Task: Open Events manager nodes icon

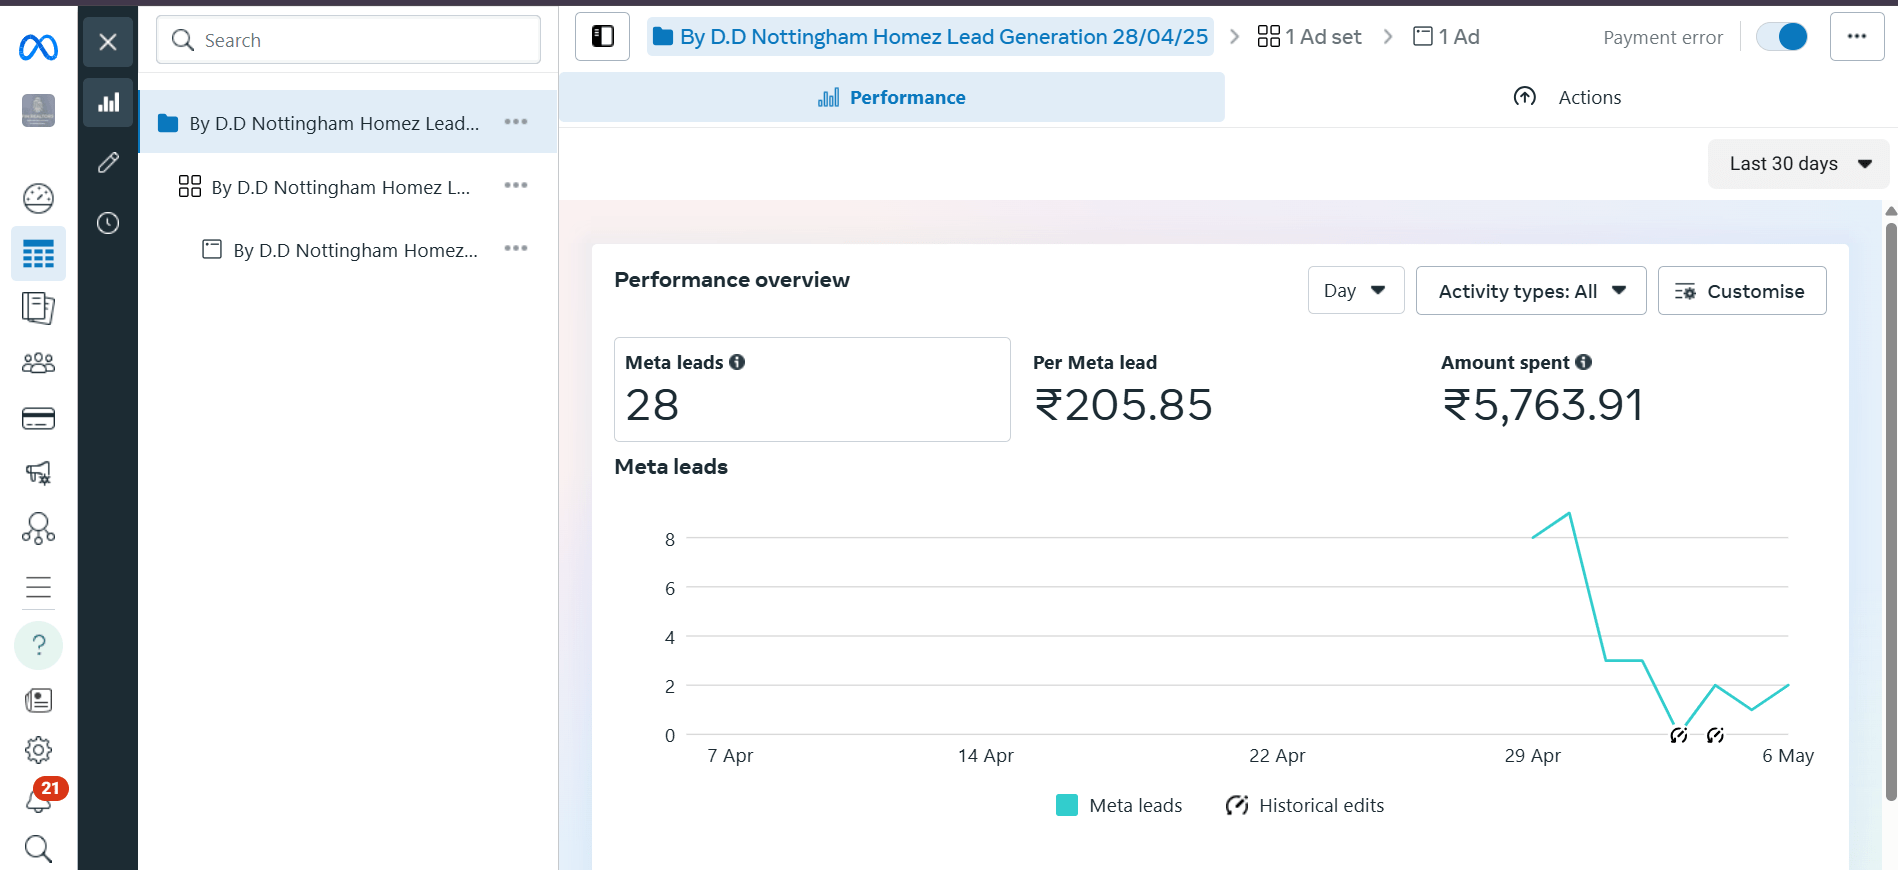Action: [x=38, y=528]
